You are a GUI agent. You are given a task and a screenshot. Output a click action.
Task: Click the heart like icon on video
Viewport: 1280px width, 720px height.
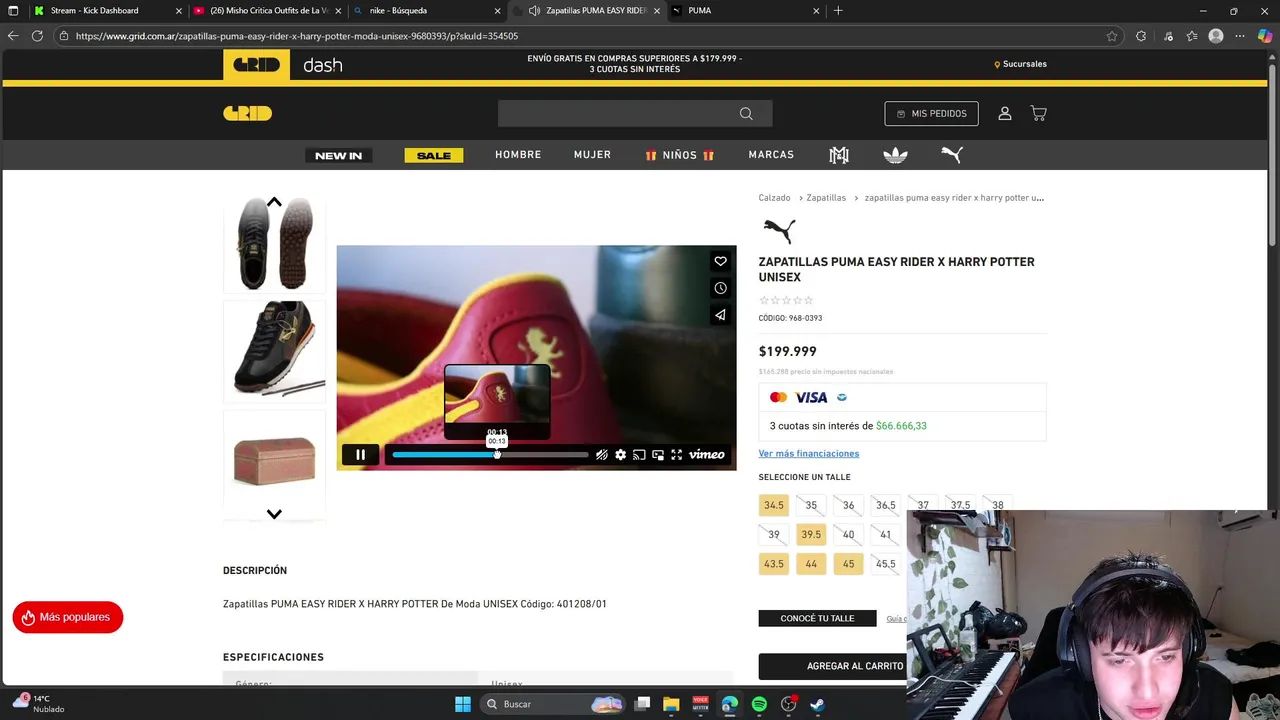click(720, 261)
